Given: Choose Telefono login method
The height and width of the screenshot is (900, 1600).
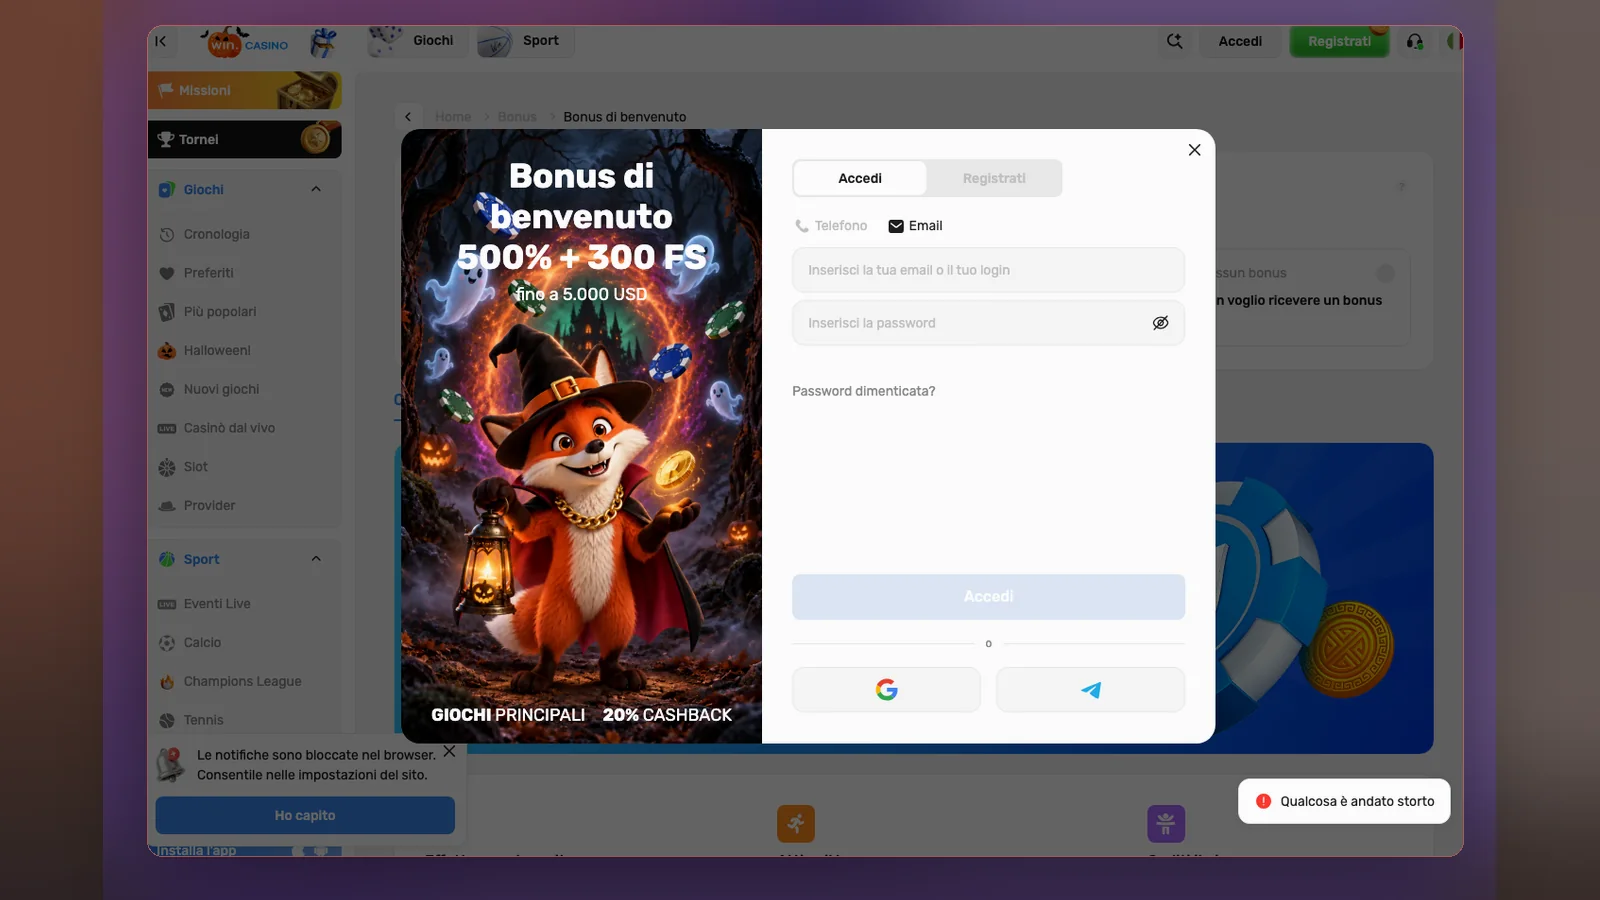Looking at the screenshot, I should (831, 226).
